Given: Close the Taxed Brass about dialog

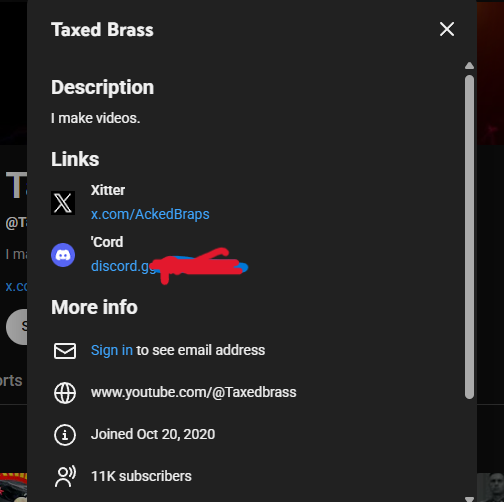Looking at the screenshot, I should (447, 29).
